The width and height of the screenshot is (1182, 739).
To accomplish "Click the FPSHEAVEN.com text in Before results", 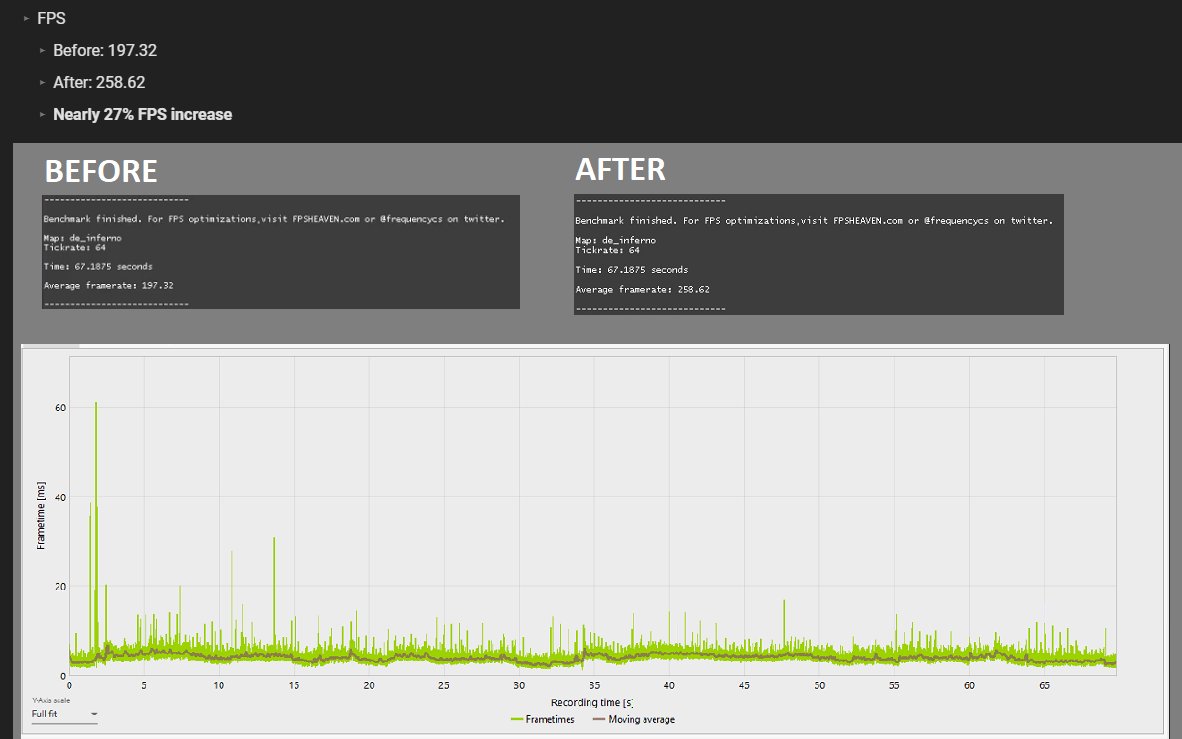I will click(325, 218).
